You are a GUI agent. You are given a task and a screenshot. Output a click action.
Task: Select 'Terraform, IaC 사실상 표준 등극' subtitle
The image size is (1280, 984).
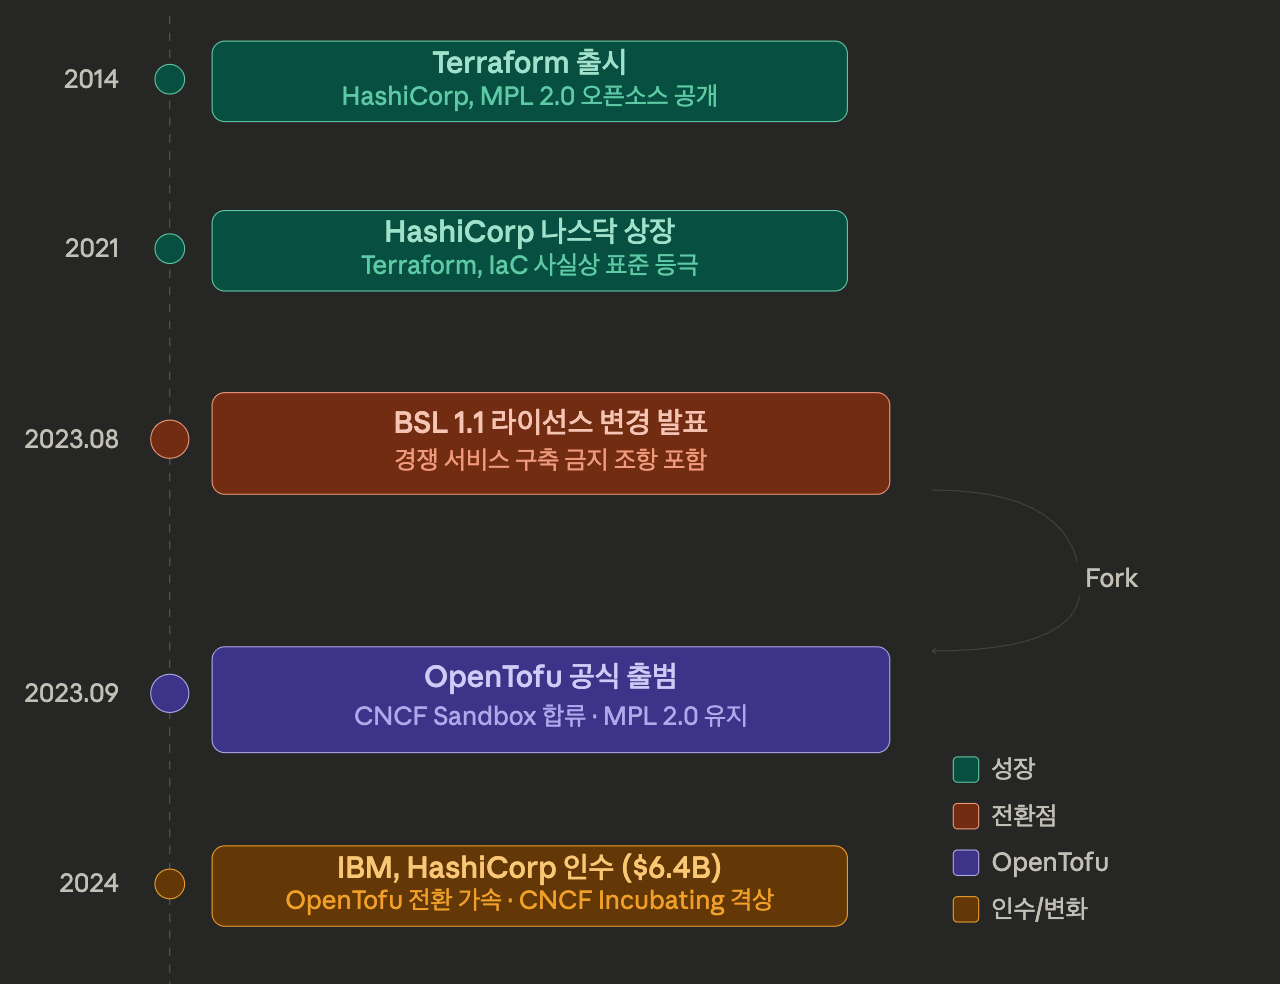[530, 265]
